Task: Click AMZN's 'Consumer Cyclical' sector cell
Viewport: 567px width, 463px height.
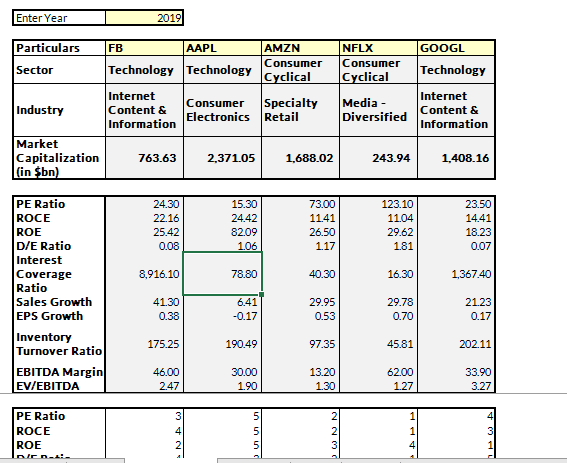Action: click(x=300, y=70)
